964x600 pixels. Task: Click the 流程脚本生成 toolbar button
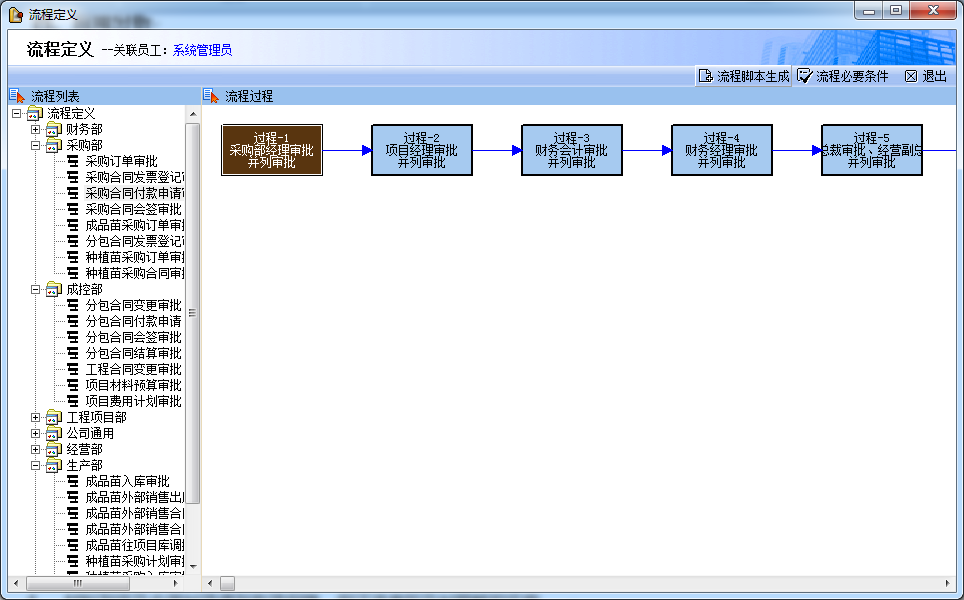[743, 76]
